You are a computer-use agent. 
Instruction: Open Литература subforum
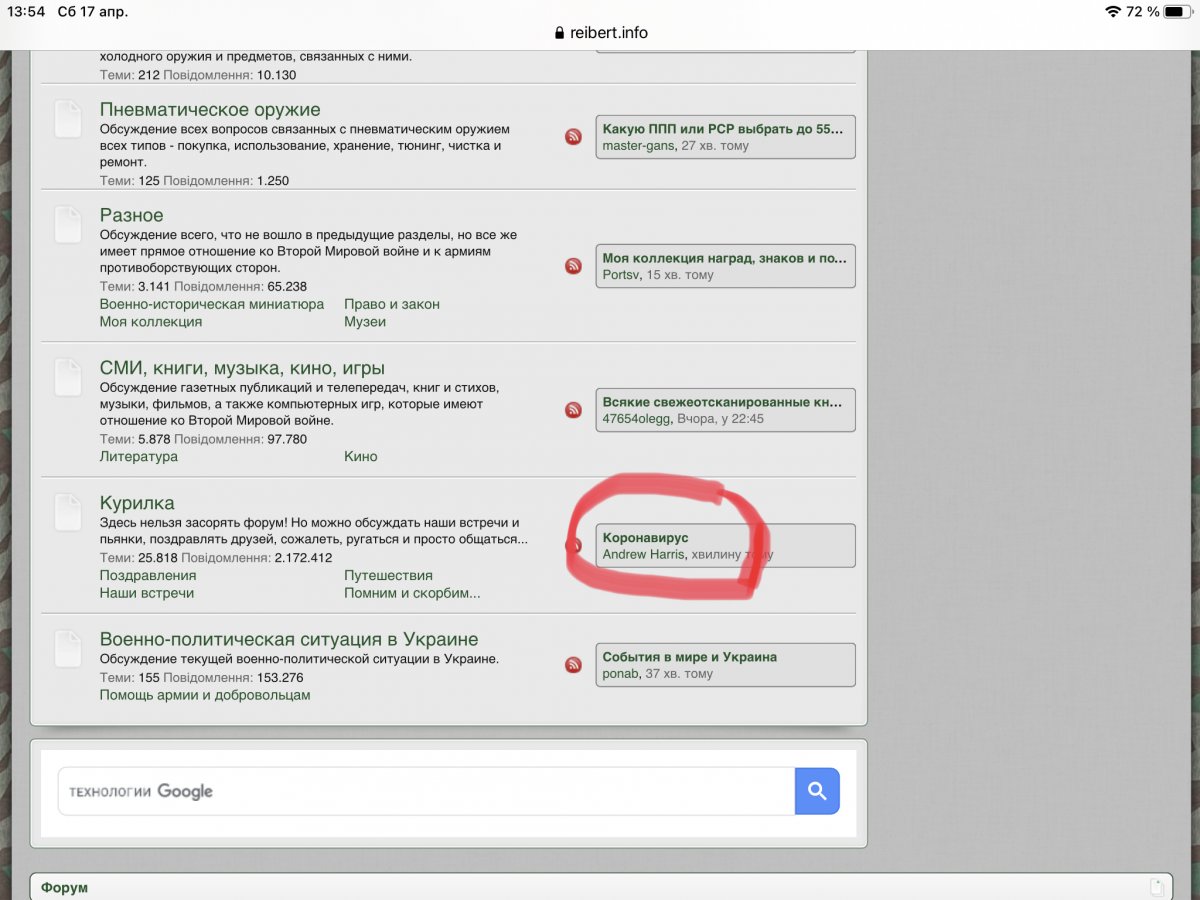click(x=139, y=456)
